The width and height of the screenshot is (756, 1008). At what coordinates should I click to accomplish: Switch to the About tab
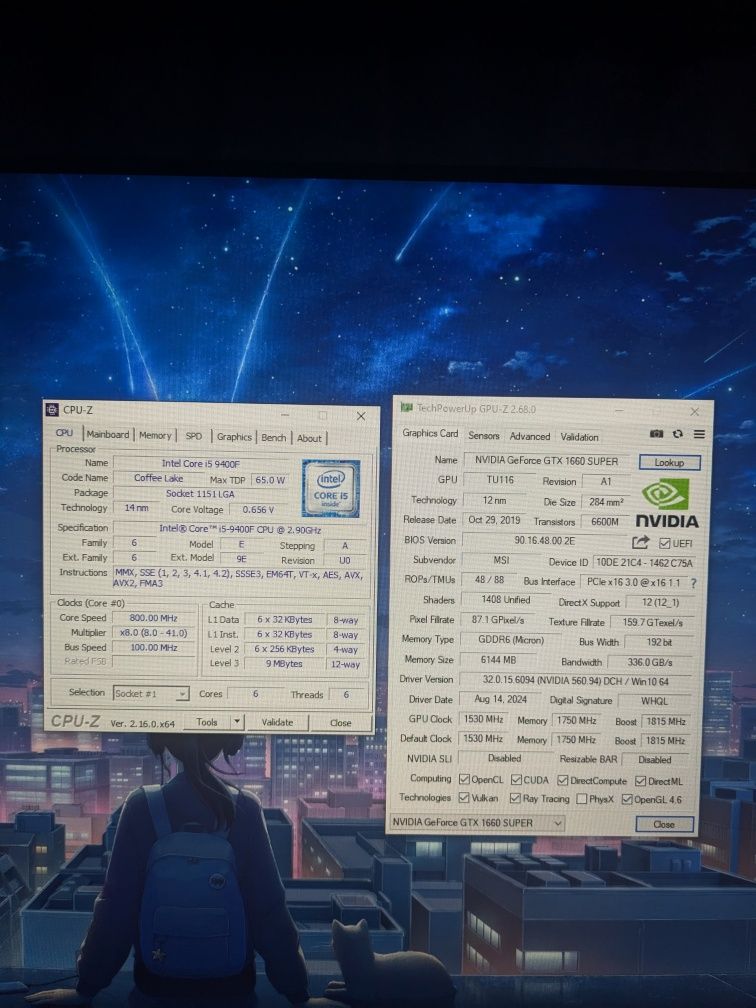309,438
